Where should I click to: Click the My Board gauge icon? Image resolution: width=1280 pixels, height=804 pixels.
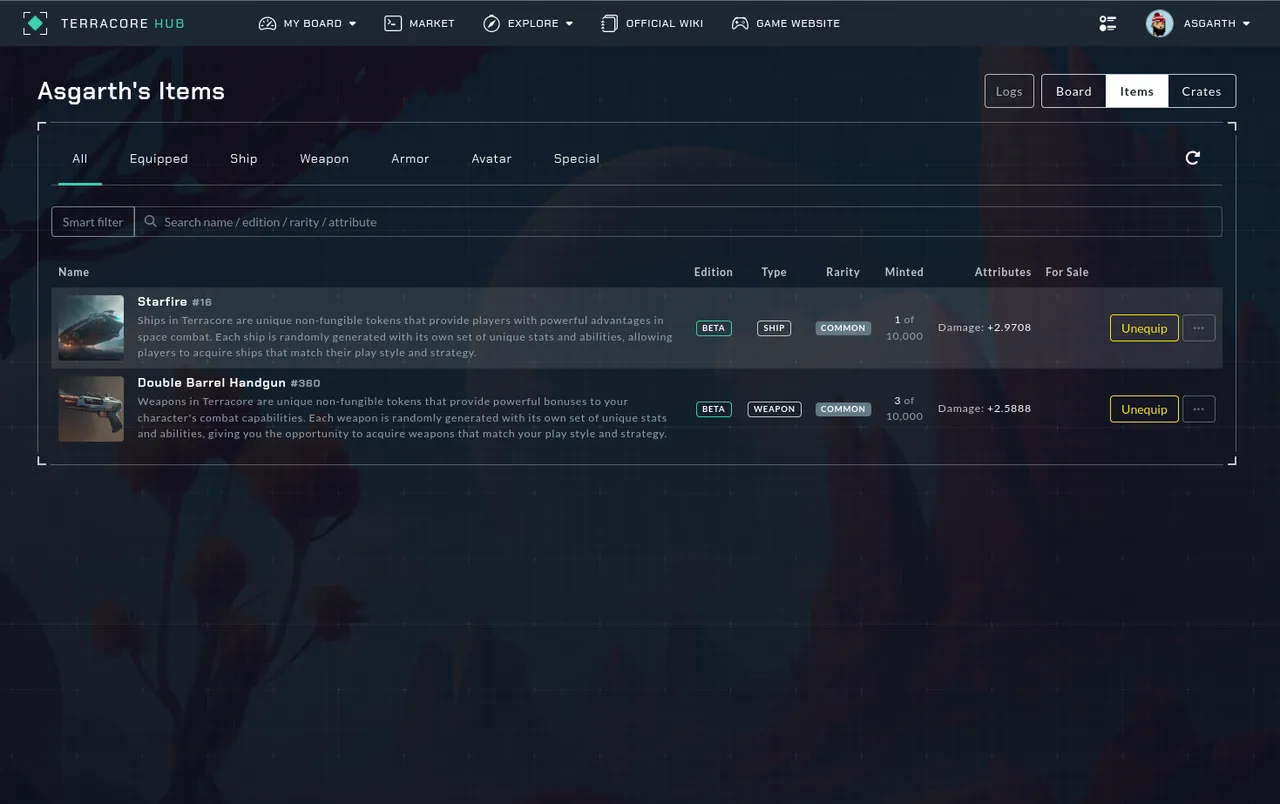267,23
